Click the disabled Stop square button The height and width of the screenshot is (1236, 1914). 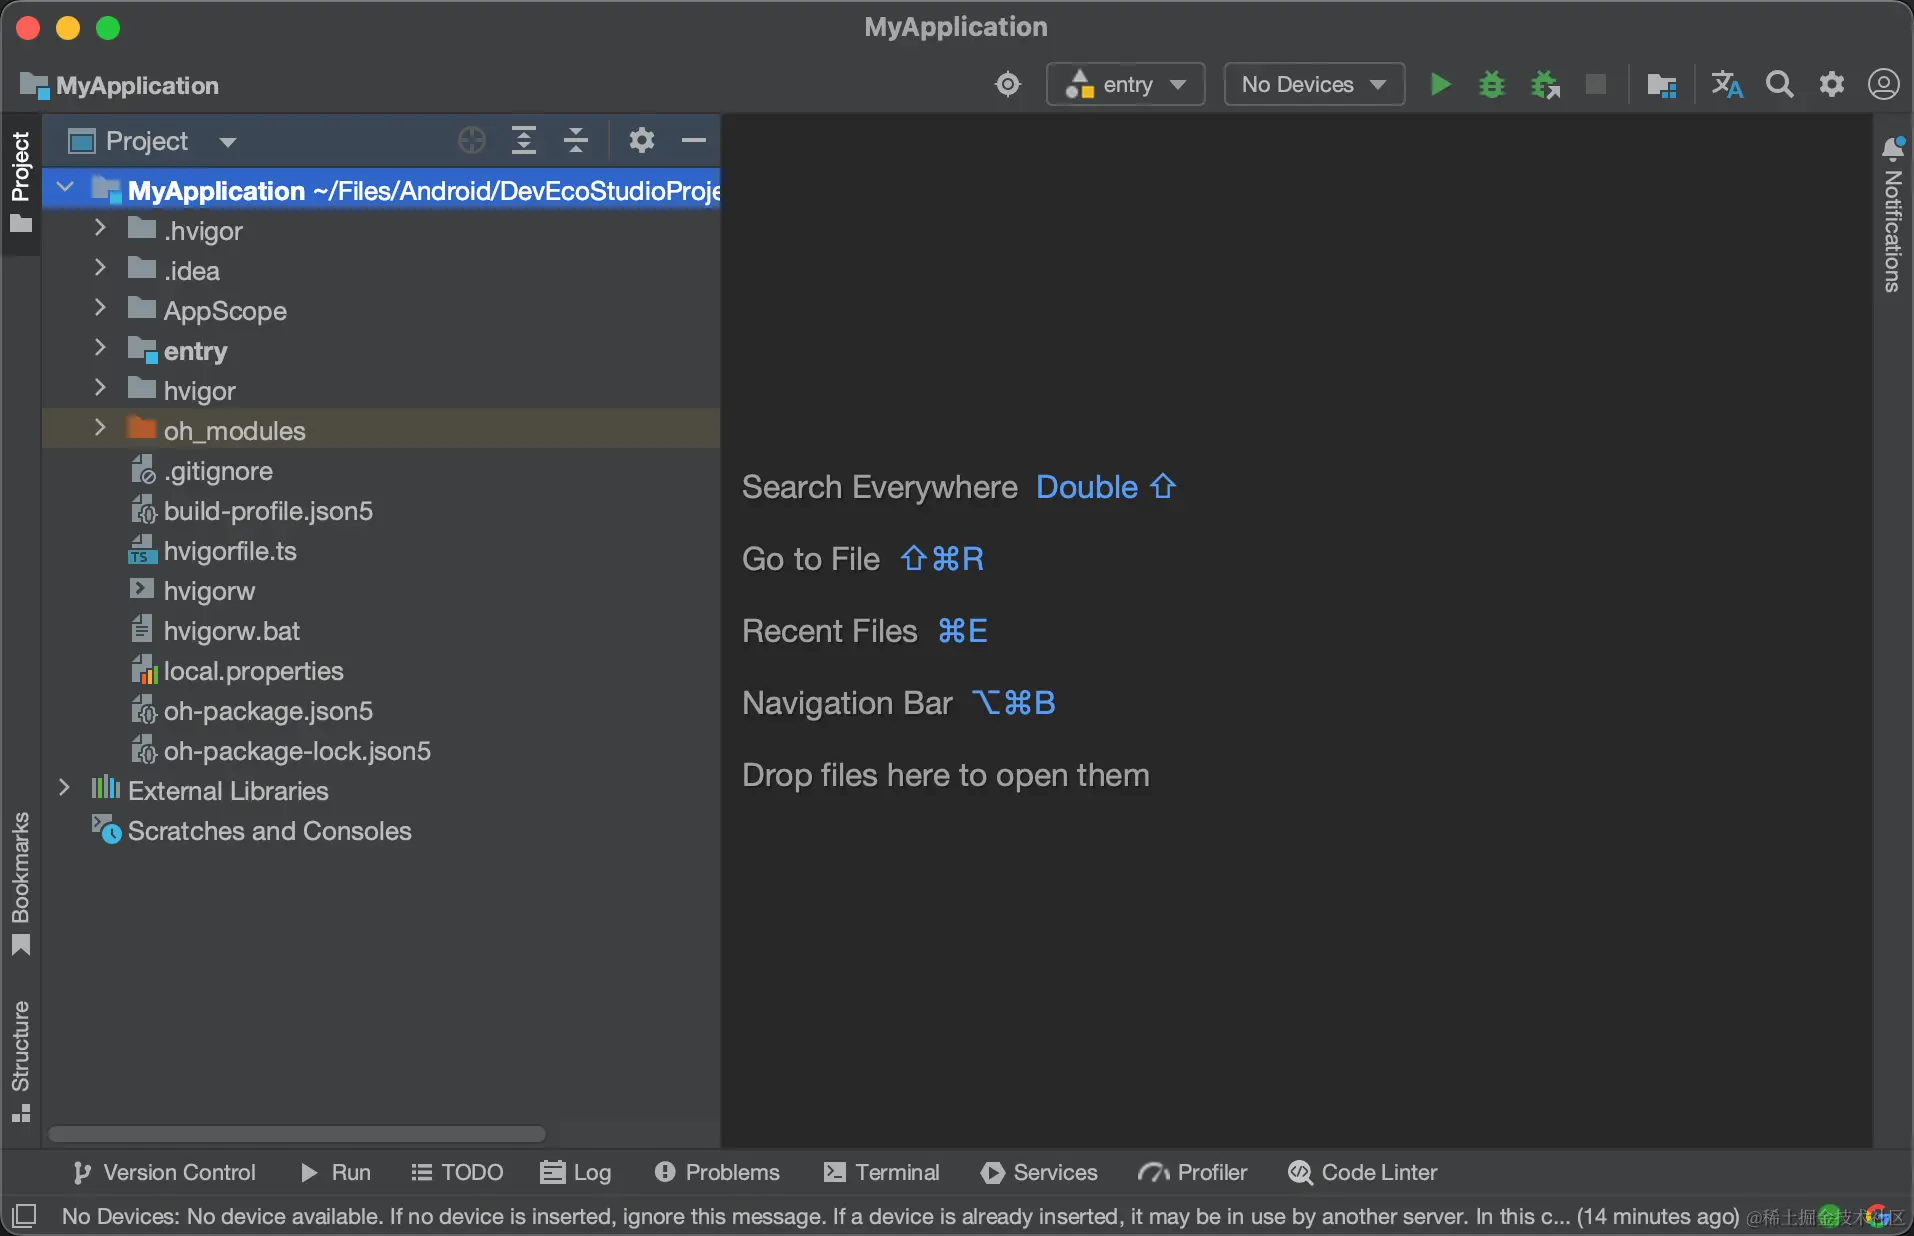pyautogui.click(x=1596, y=85)
